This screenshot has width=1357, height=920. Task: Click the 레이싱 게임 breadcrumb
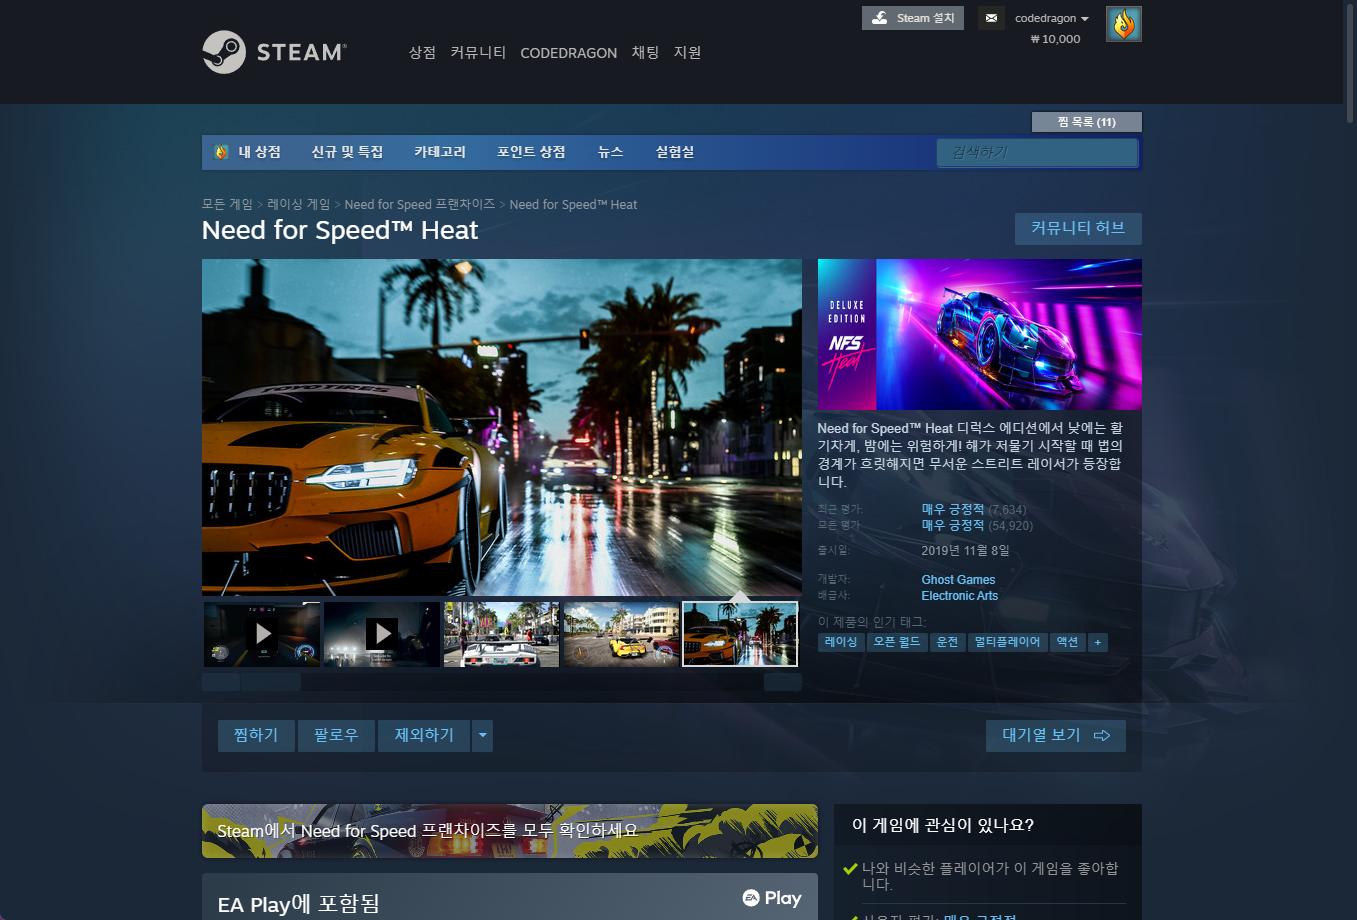point(298,204)
